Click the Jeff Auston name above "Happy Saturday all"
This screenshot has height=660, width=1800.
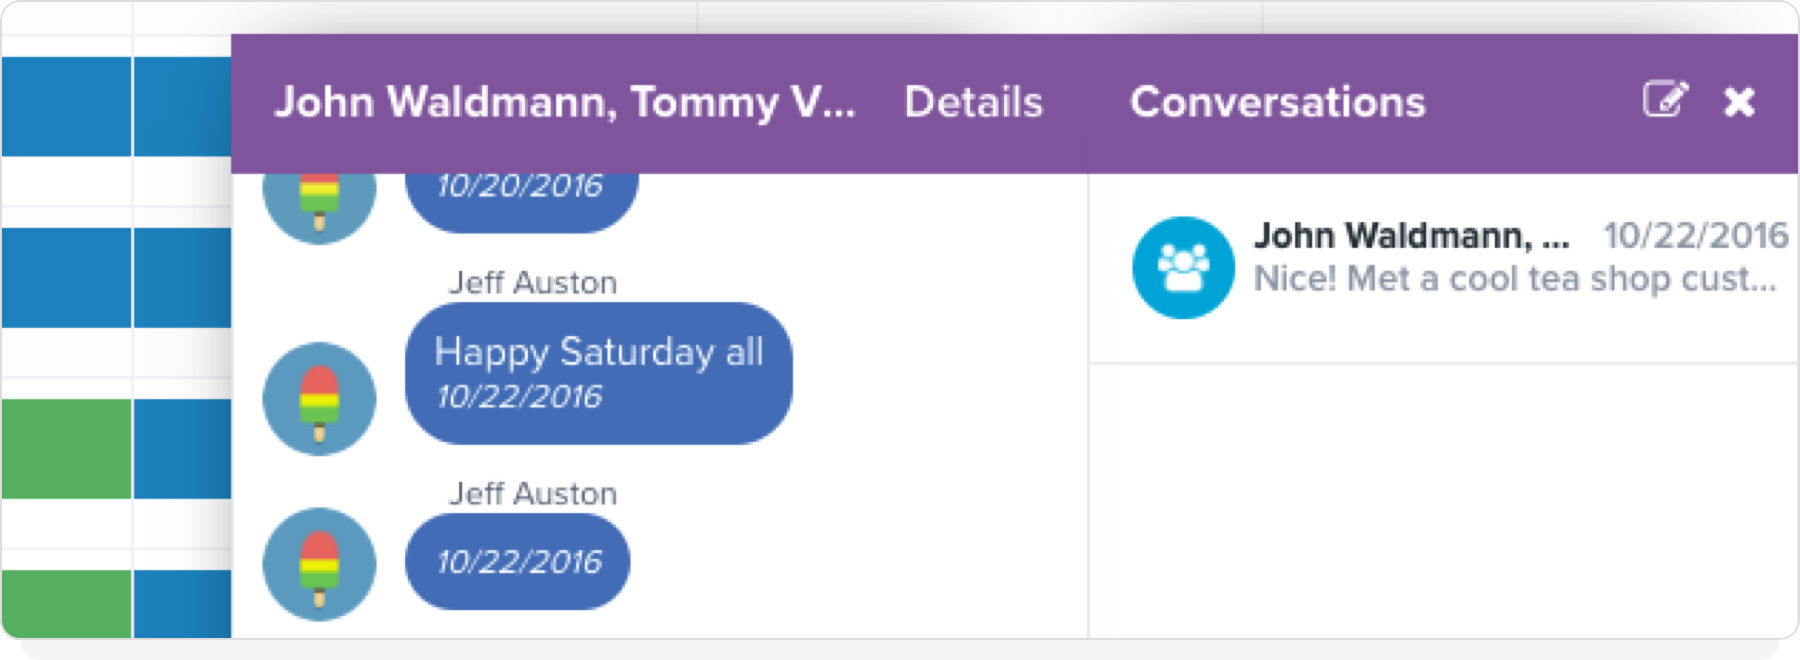[x=532, y=283]
